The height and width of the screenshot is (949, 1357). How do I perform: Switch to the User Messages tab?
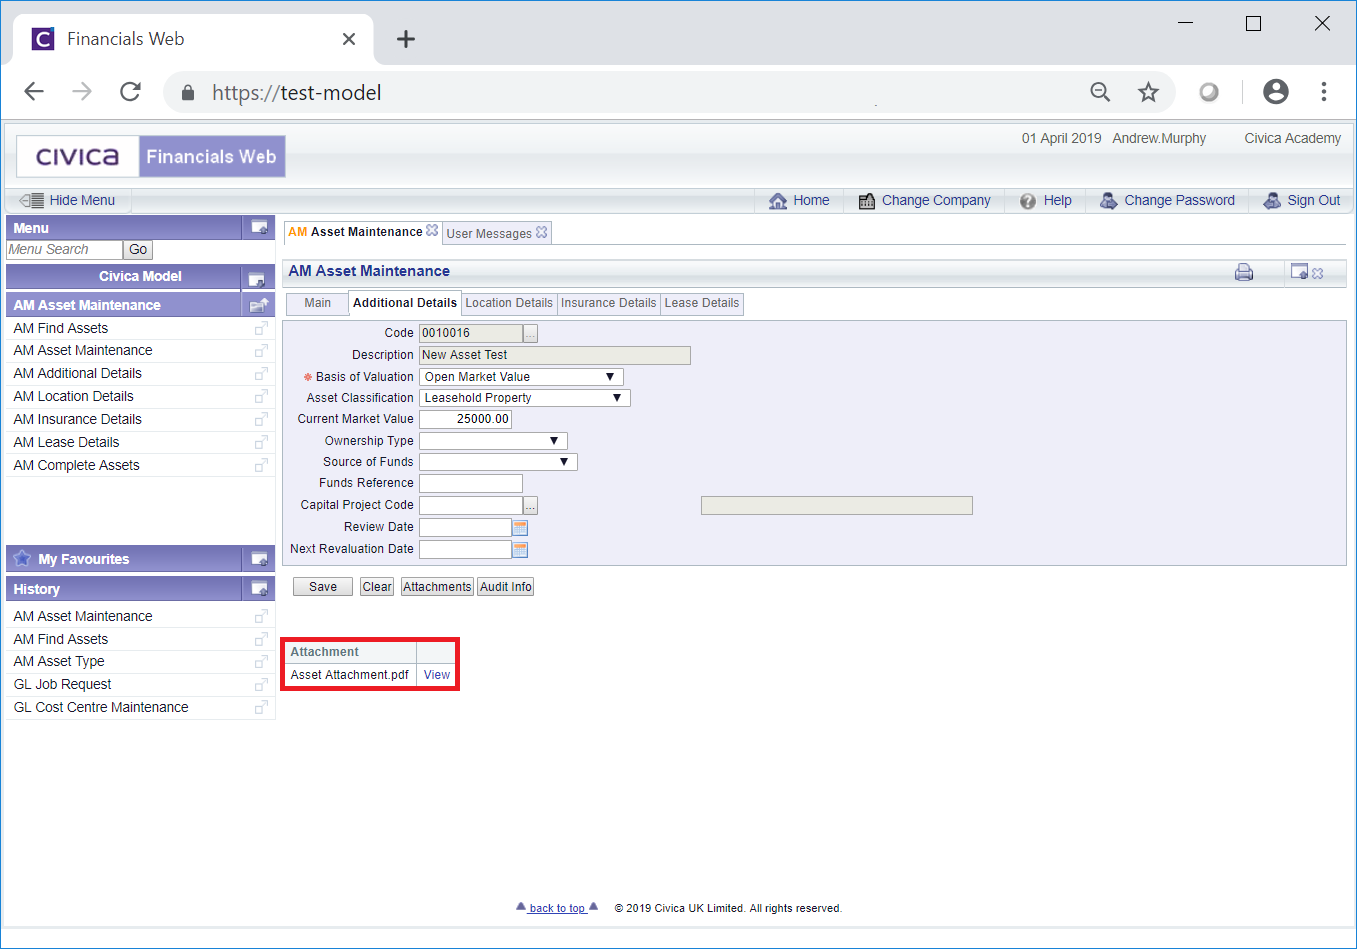point(489,233)
